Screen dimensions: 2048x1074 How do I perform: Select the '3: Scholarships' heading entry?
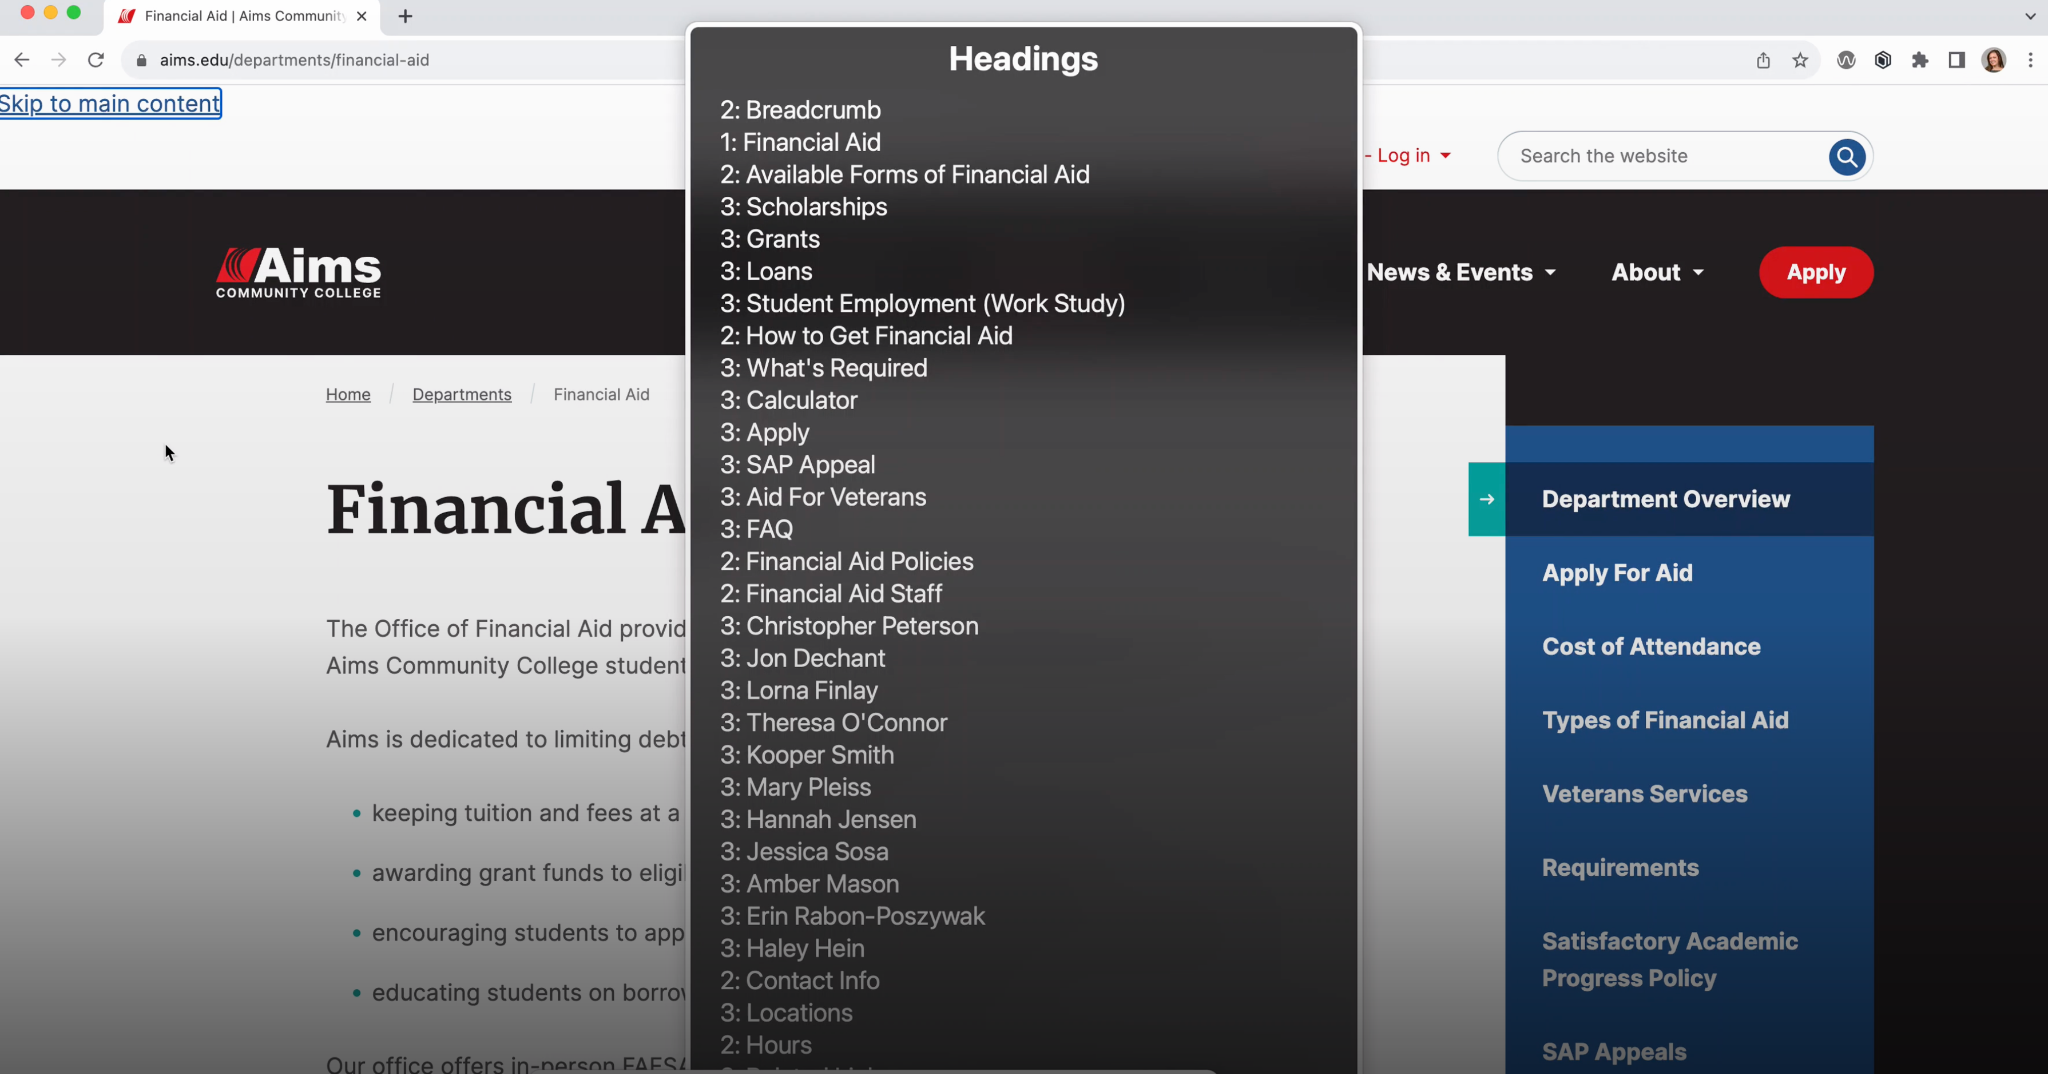[803, 207]
